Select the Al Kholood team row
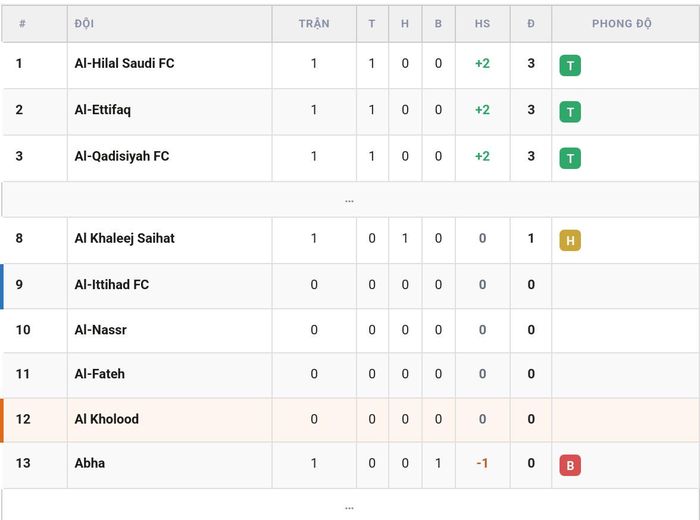 pyautogui.click(x=351, y=420)
